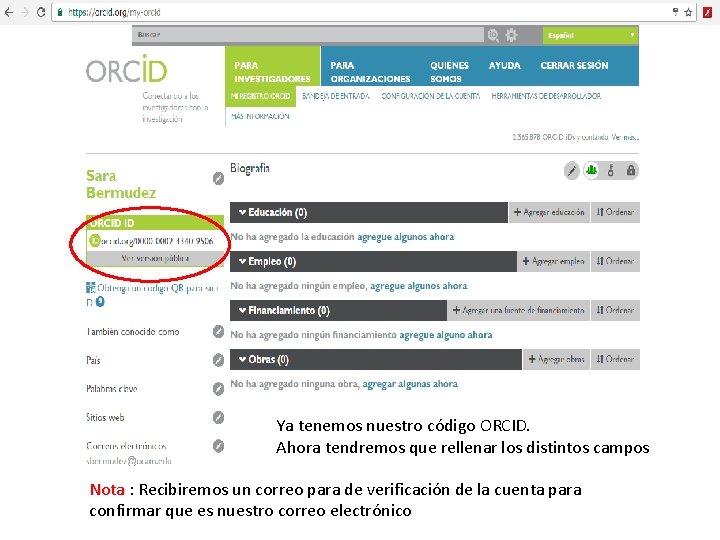Click the ORCID logo
The width and height of the screenshot is (720, 540).
[127, 69]
